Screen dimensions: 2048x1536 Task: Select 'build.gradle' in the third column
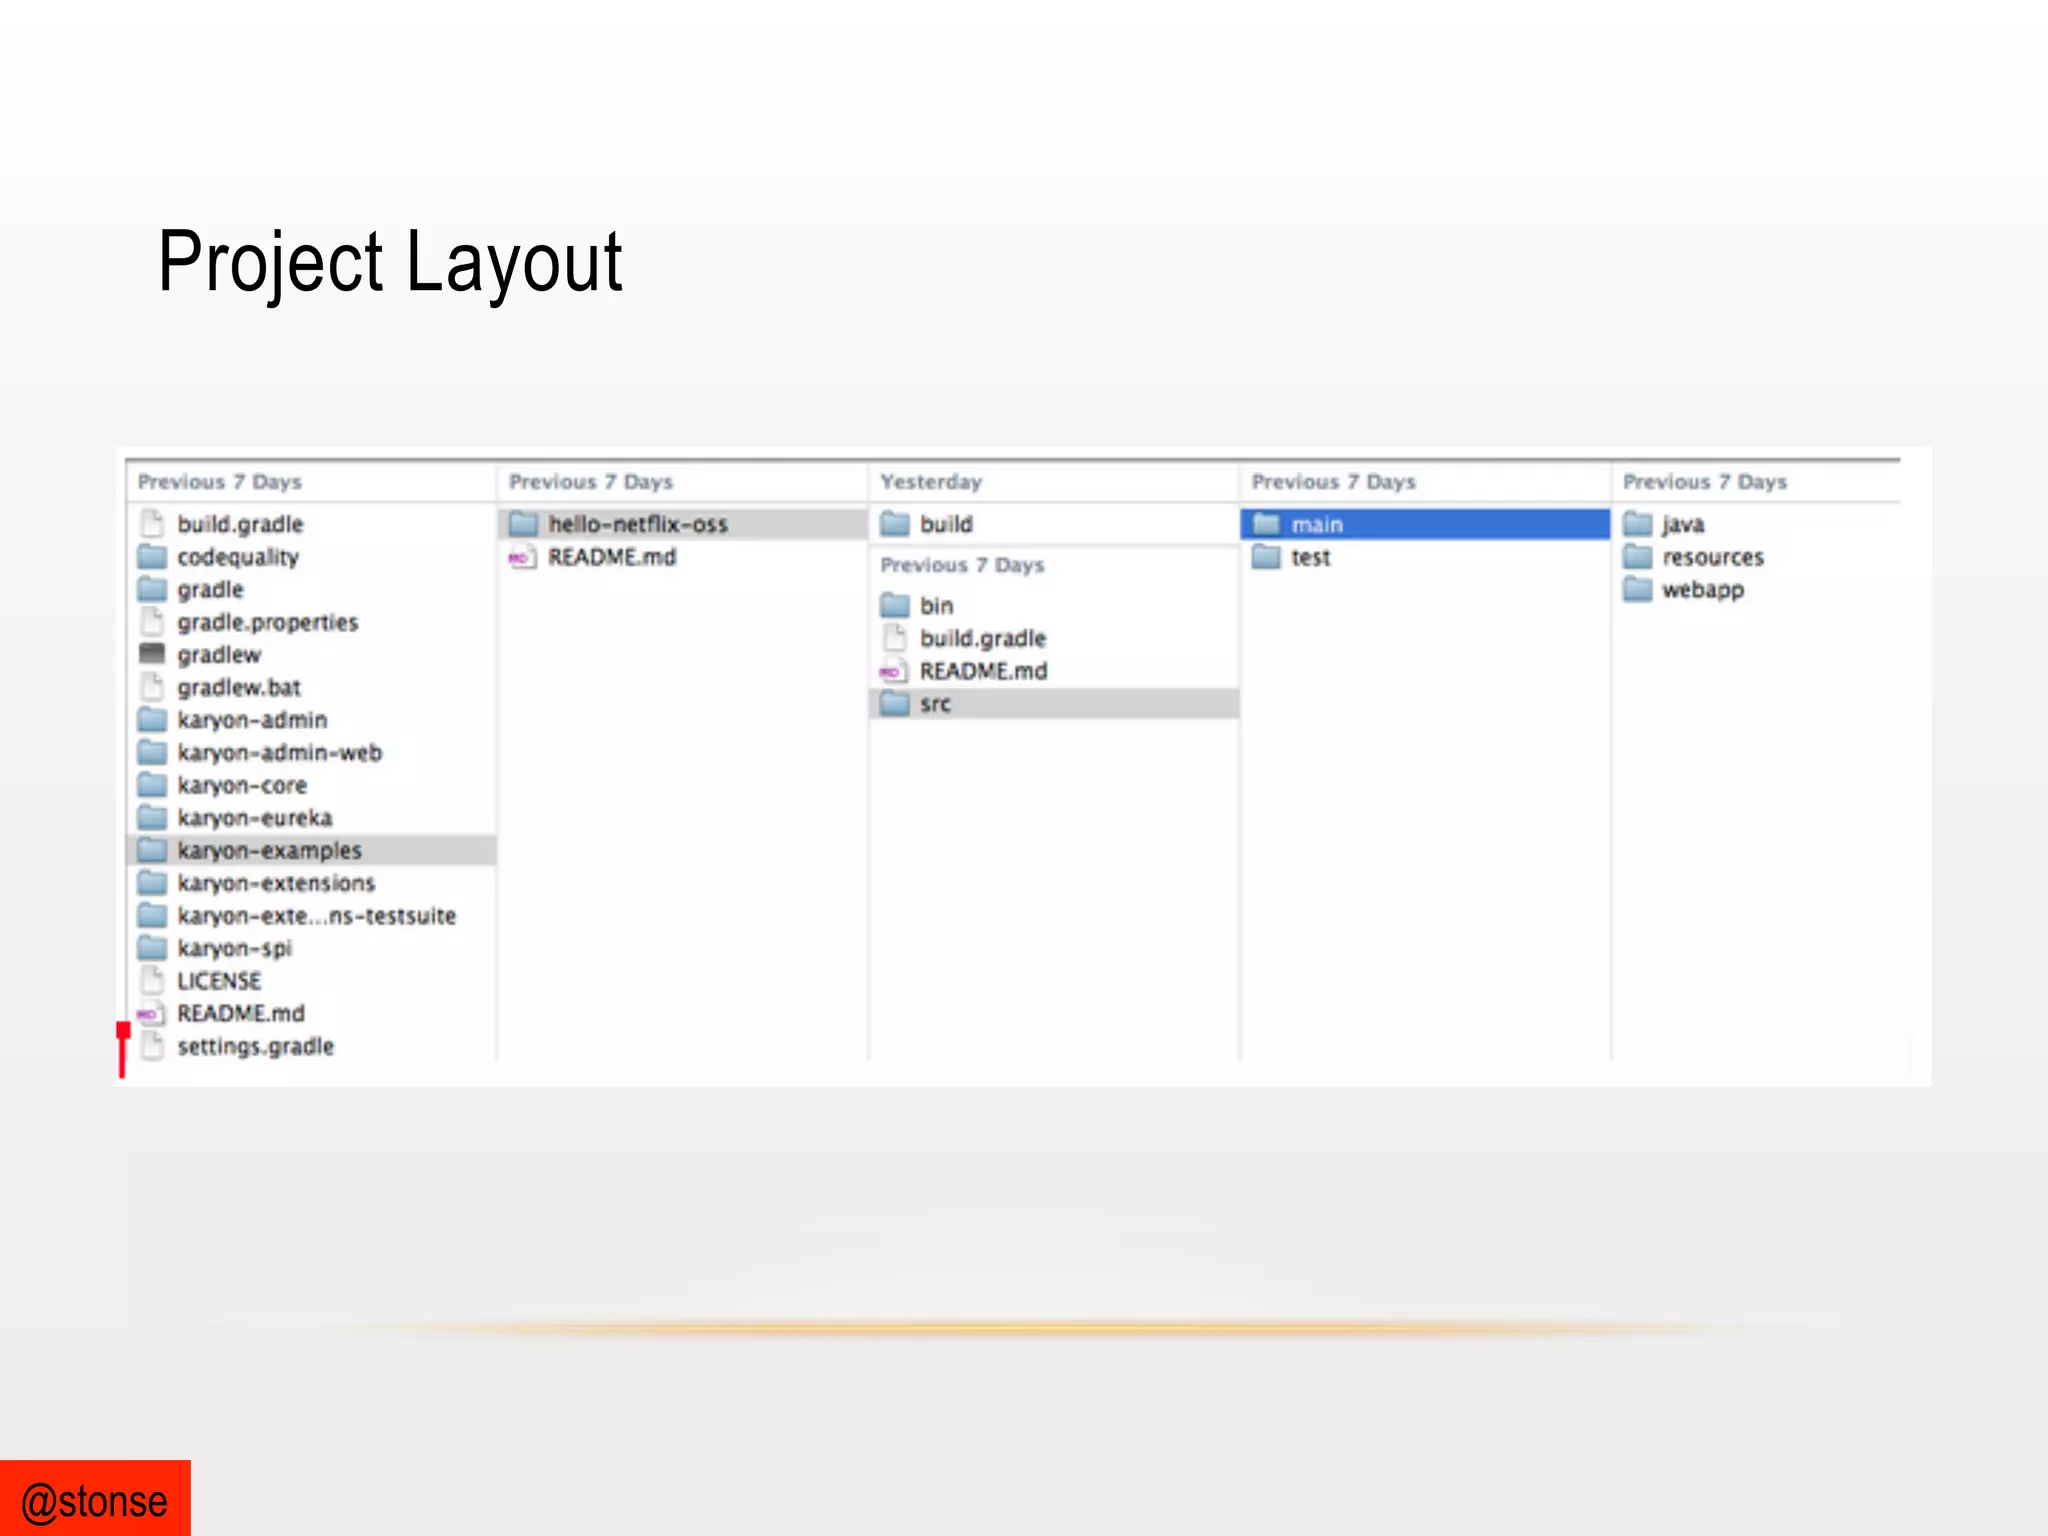(x=983, y=638)
